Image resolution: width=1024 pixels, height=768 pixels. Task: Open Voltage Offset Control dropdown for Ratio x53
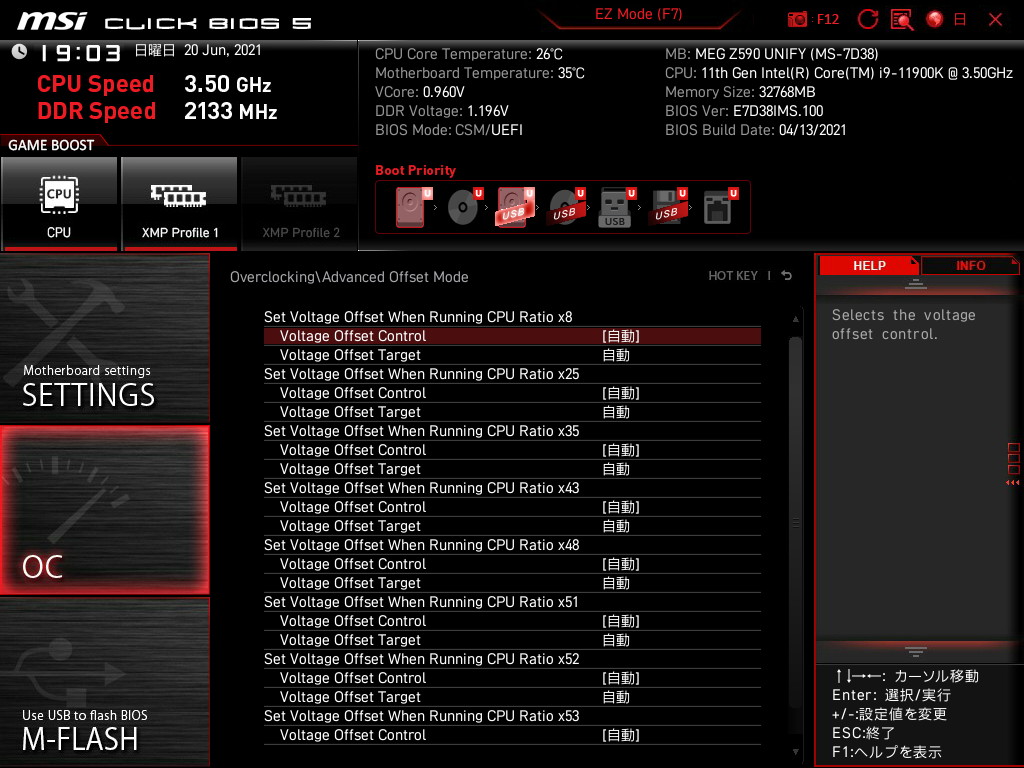(512, 735)
